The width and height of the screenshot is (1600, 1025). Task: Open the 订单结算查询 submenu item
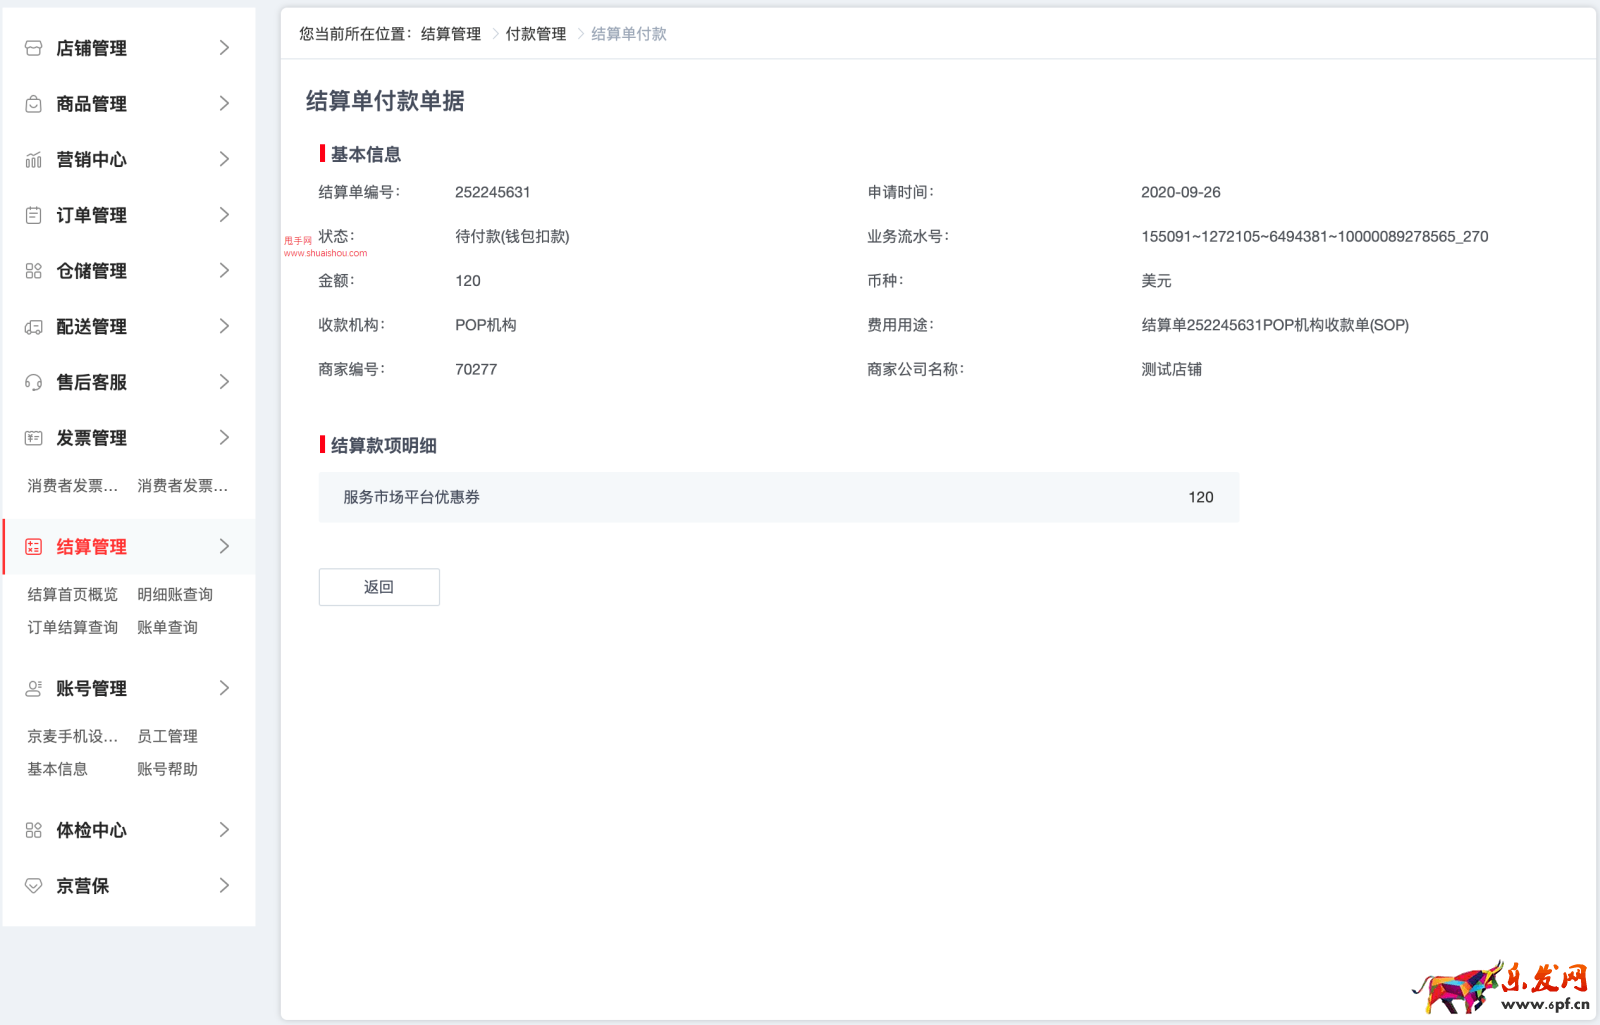tap(72, 628)
